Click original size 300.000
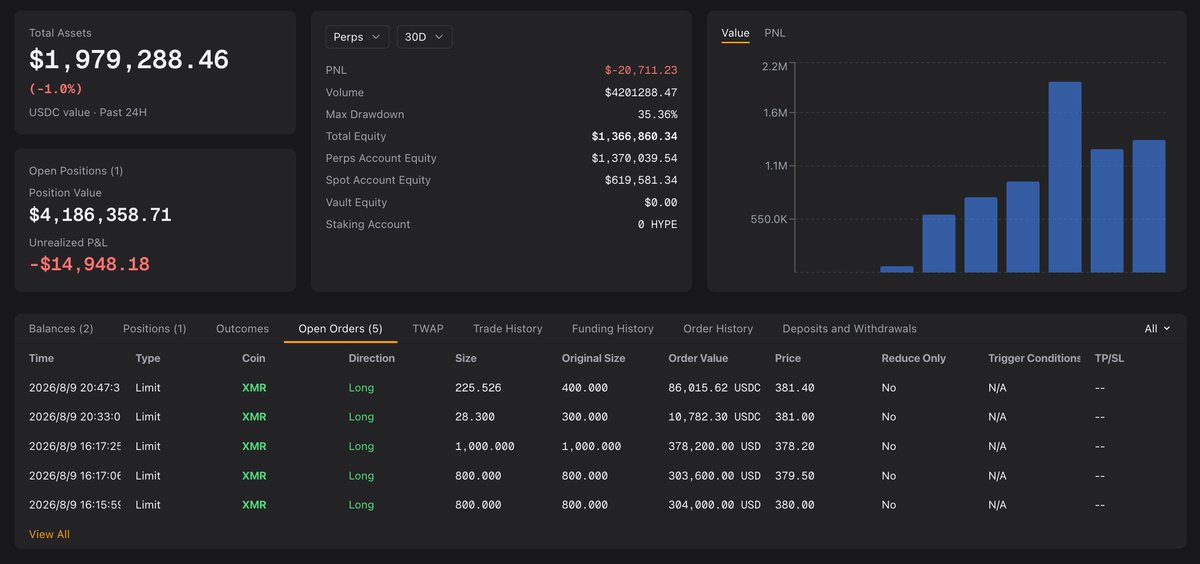1200x564 pixels. pos(585,416)
